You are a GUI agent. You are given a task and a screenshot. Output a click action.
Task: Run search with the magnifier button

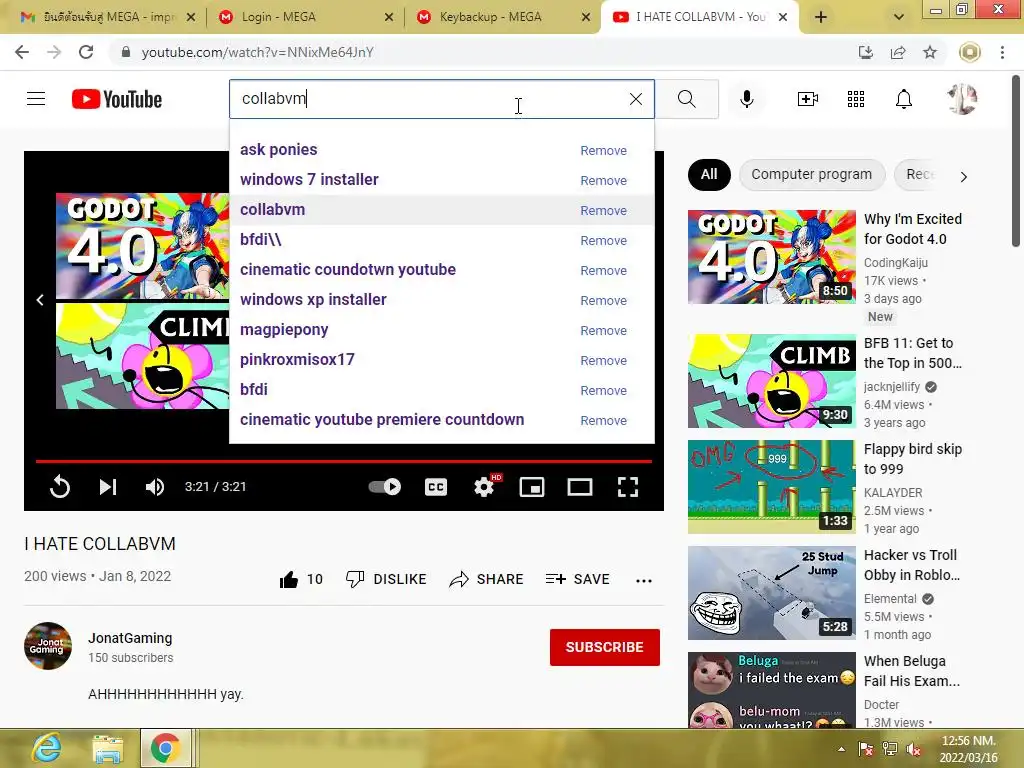pos(686,99)
